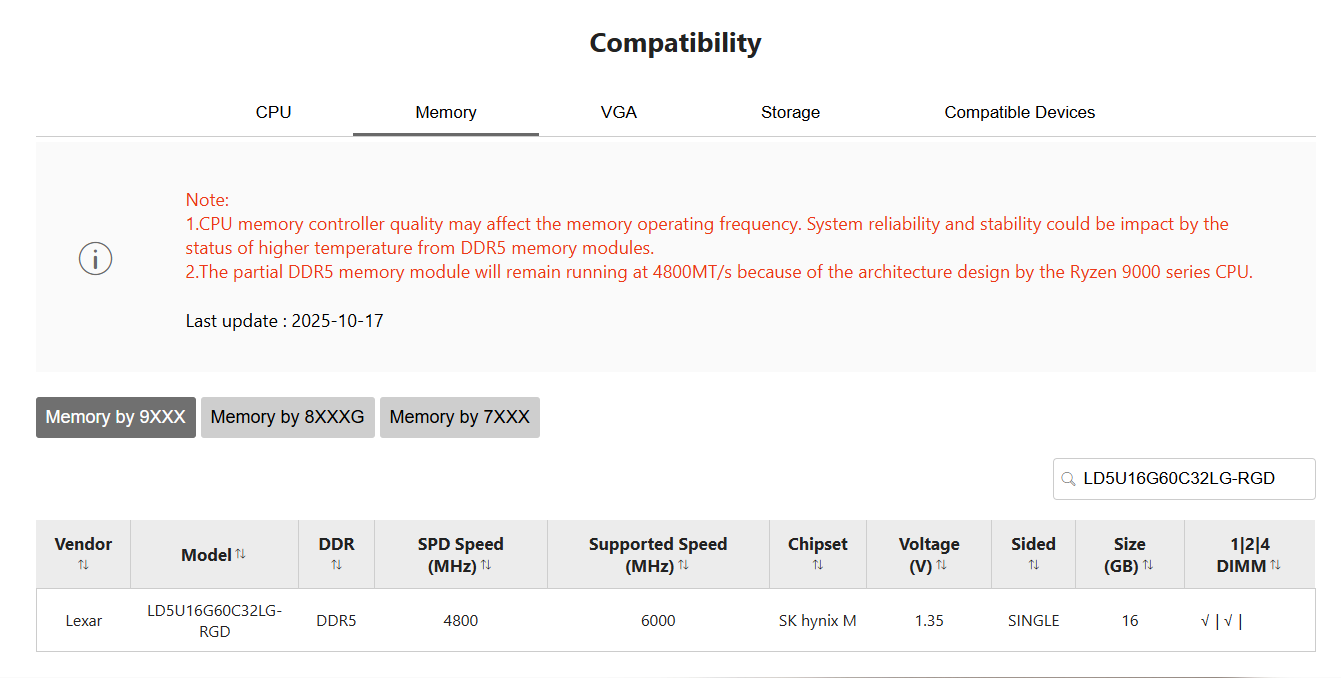Show Memory by 7XXX list
The width and height of the screenshot is (1341, 678).
459,417
